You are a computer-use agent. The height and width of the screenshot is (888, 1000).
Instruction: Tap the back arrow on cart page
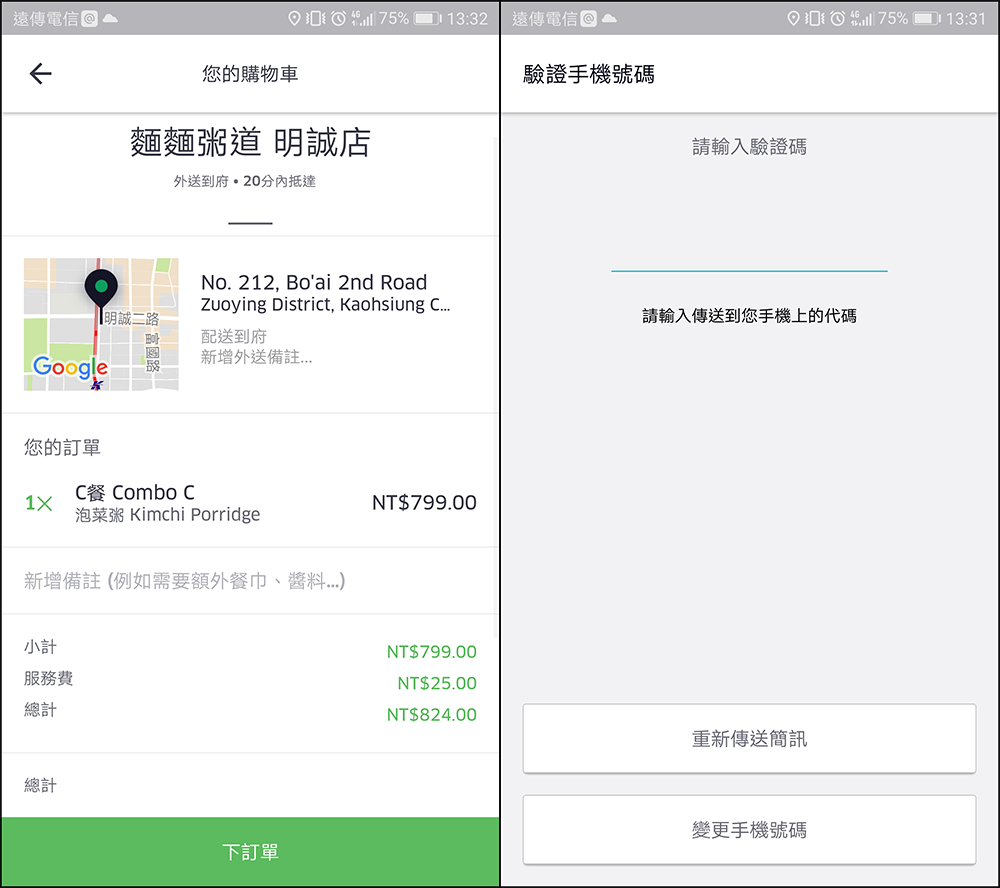coord(38,74)
